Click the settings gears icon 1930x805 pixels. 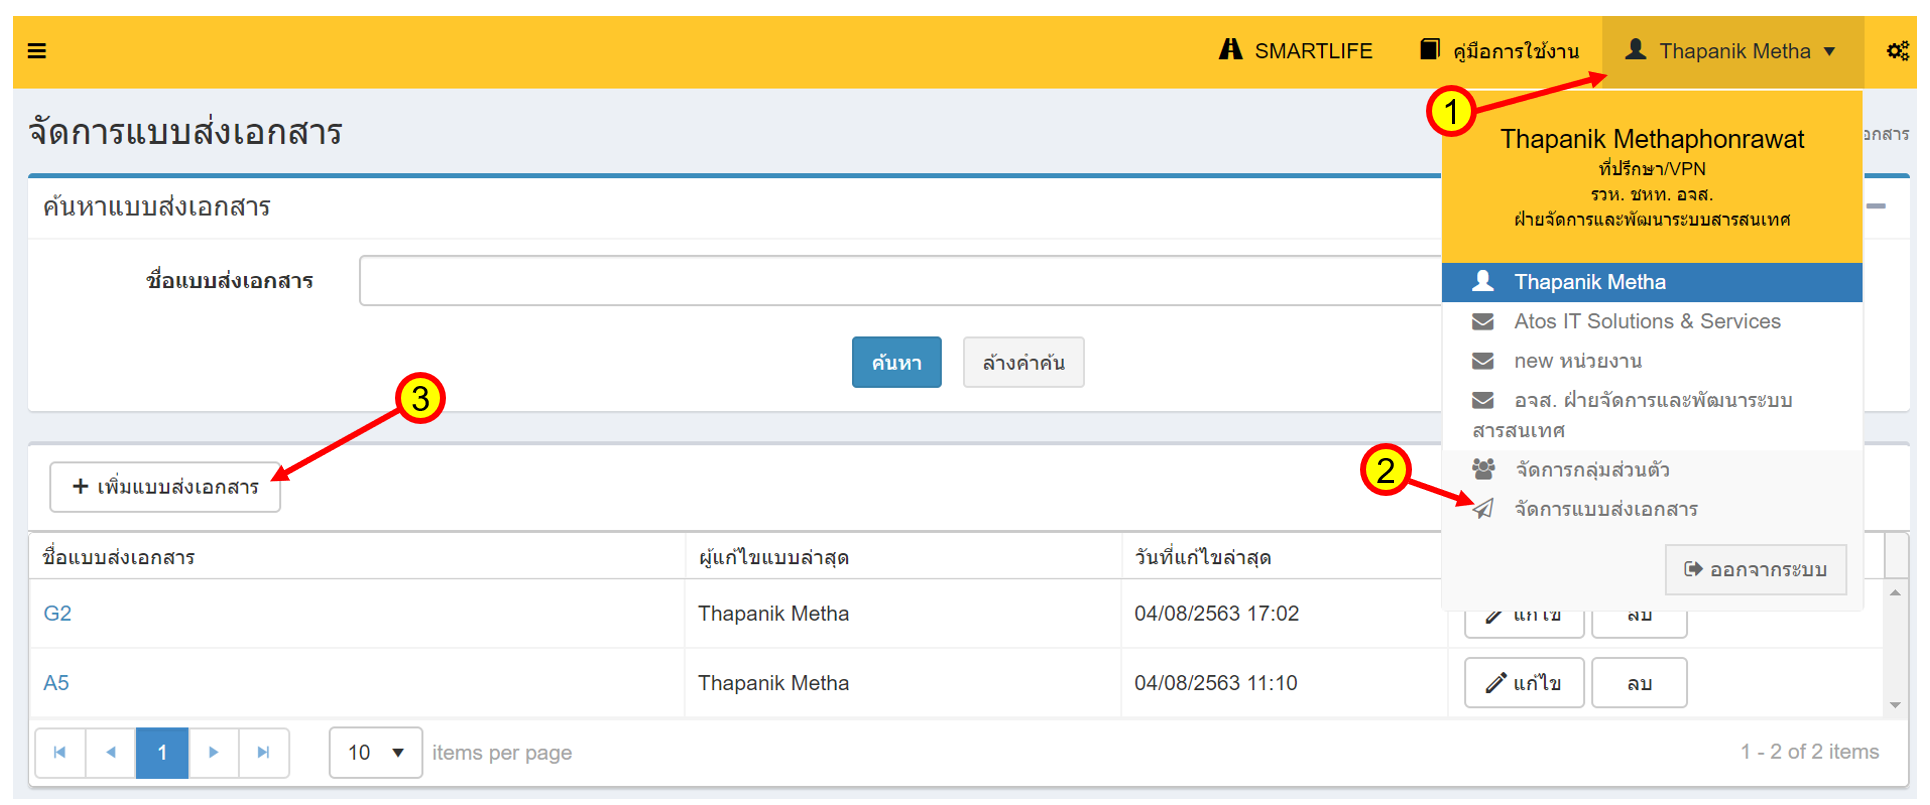pos(1897,51)
